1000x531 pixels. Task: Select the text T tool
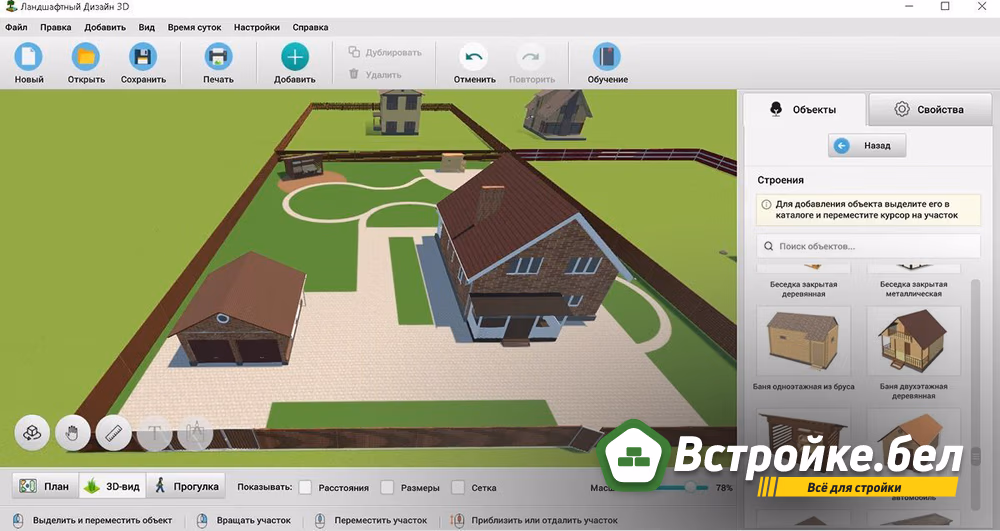(x=154, y=433)
